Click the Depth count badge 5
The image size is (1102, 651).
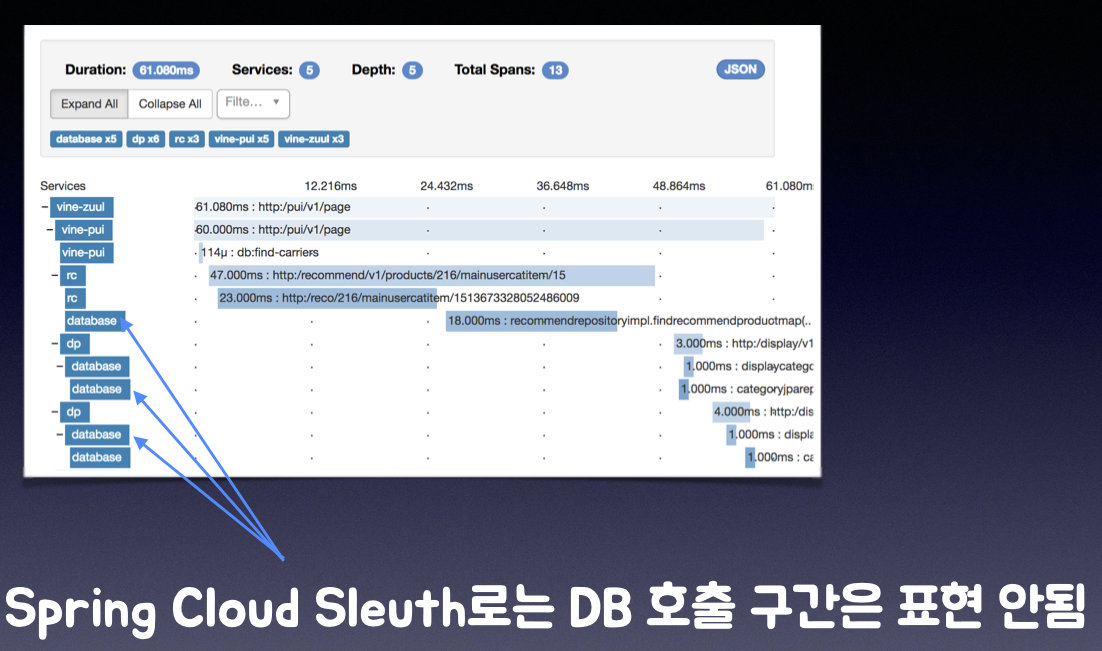point(413,70)
